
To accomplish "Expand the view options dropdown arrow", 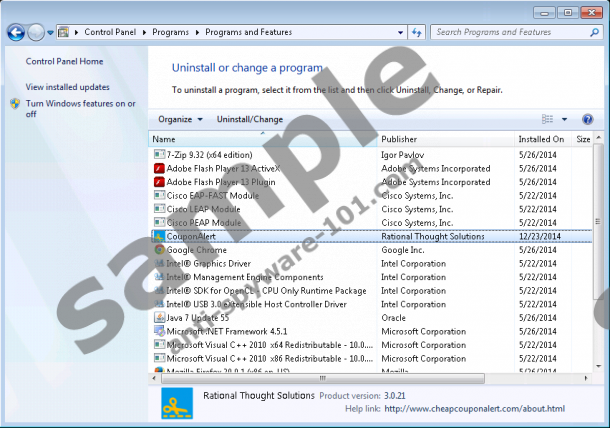I will coord(564,119).
